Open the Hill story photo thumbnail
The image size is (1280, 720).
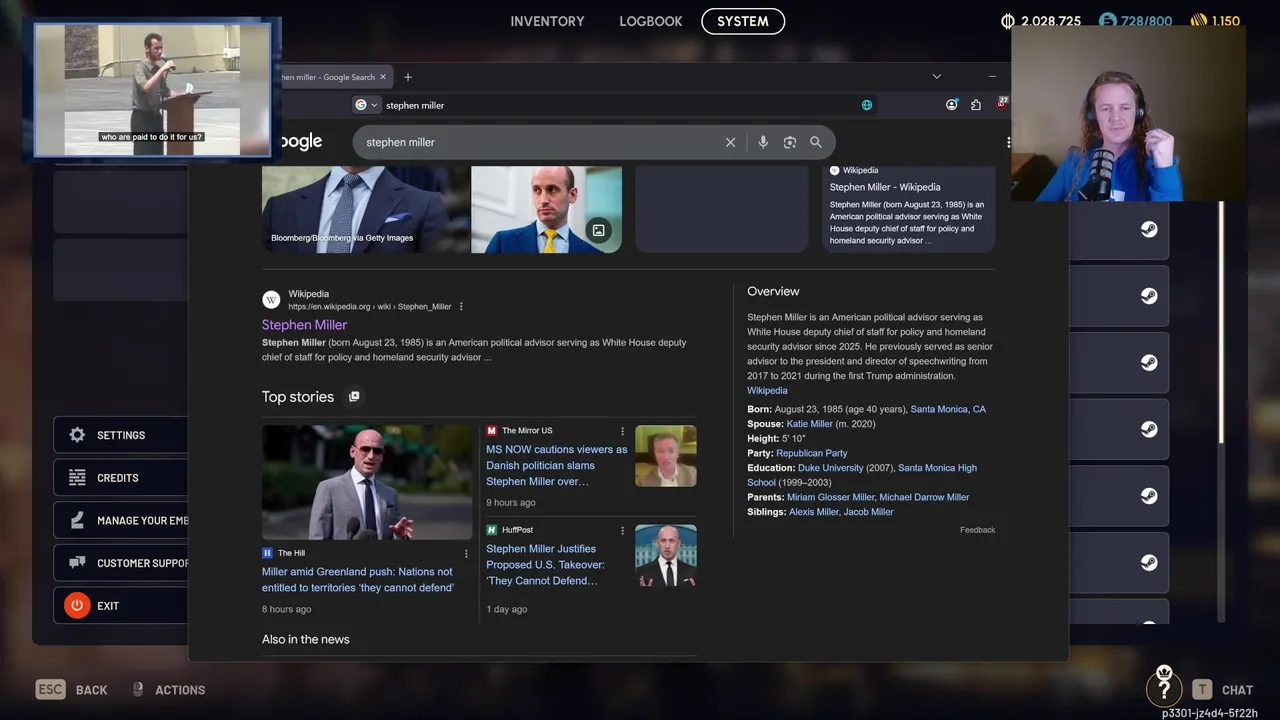point(367,482)
